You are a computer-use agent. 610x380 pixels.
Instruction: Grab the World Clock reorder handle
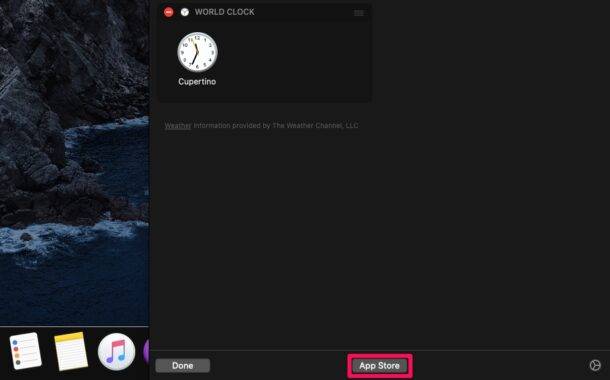[x=359, y=13]
